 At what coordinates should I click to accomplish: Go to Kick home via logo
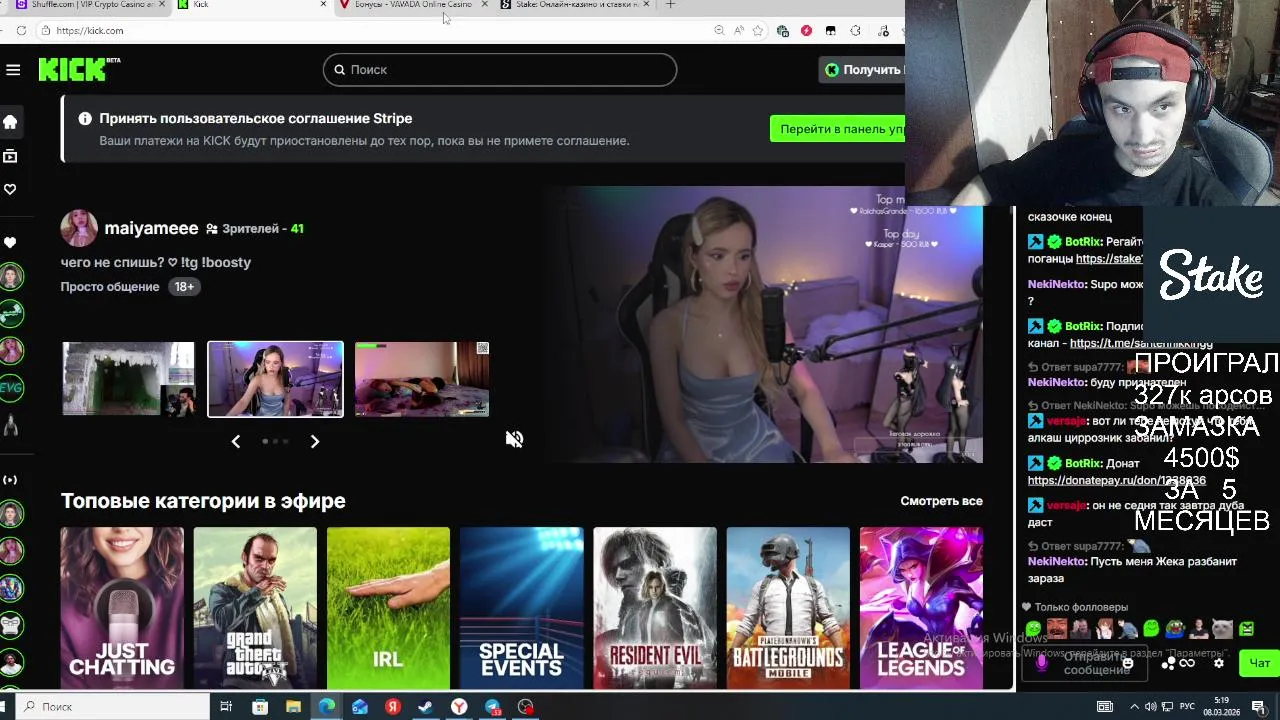pyautogui.click(x=79, y=69)
